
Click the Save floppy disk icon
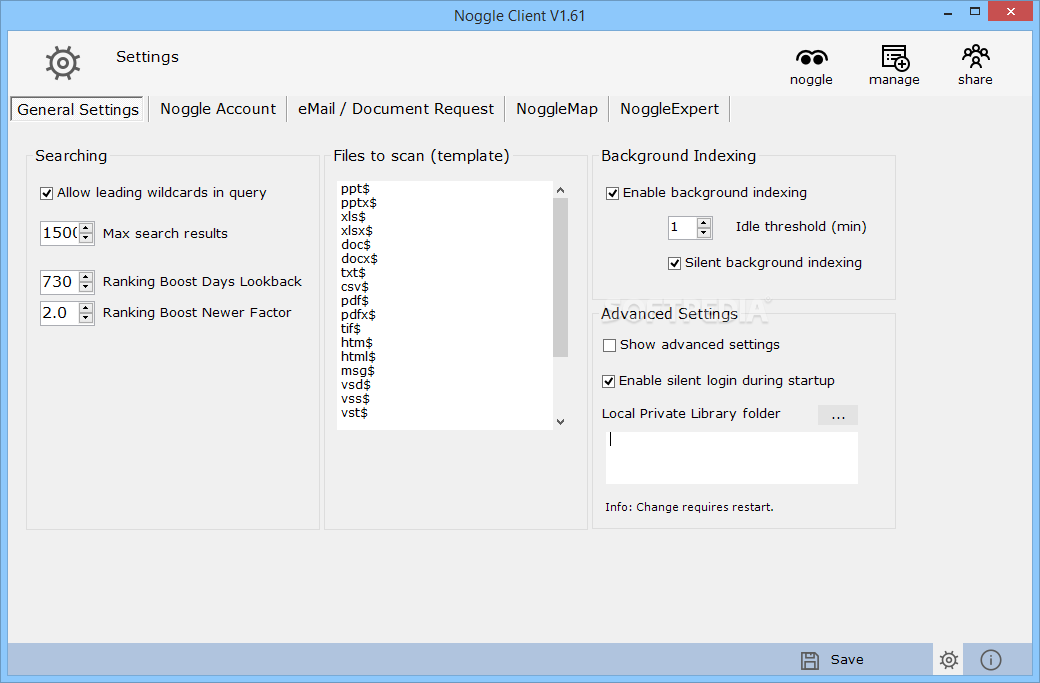[809, 660]
